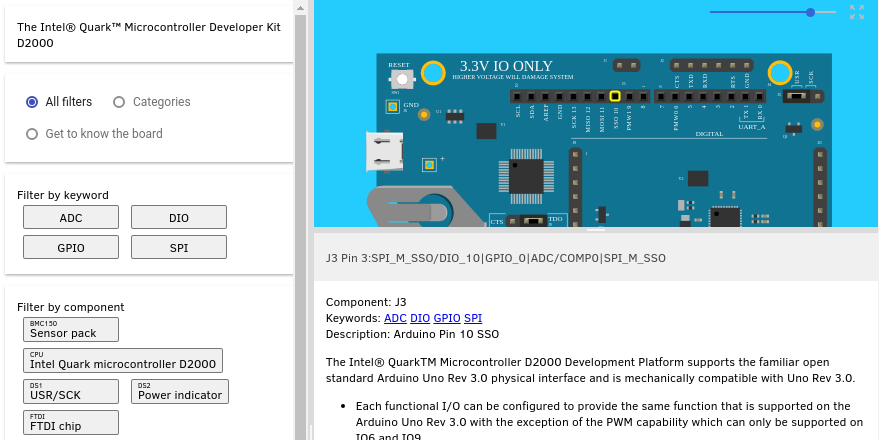Select the Categories radio button
Image resolution: width=879 pixels, height=440 pixels.
tap(119, 102)
